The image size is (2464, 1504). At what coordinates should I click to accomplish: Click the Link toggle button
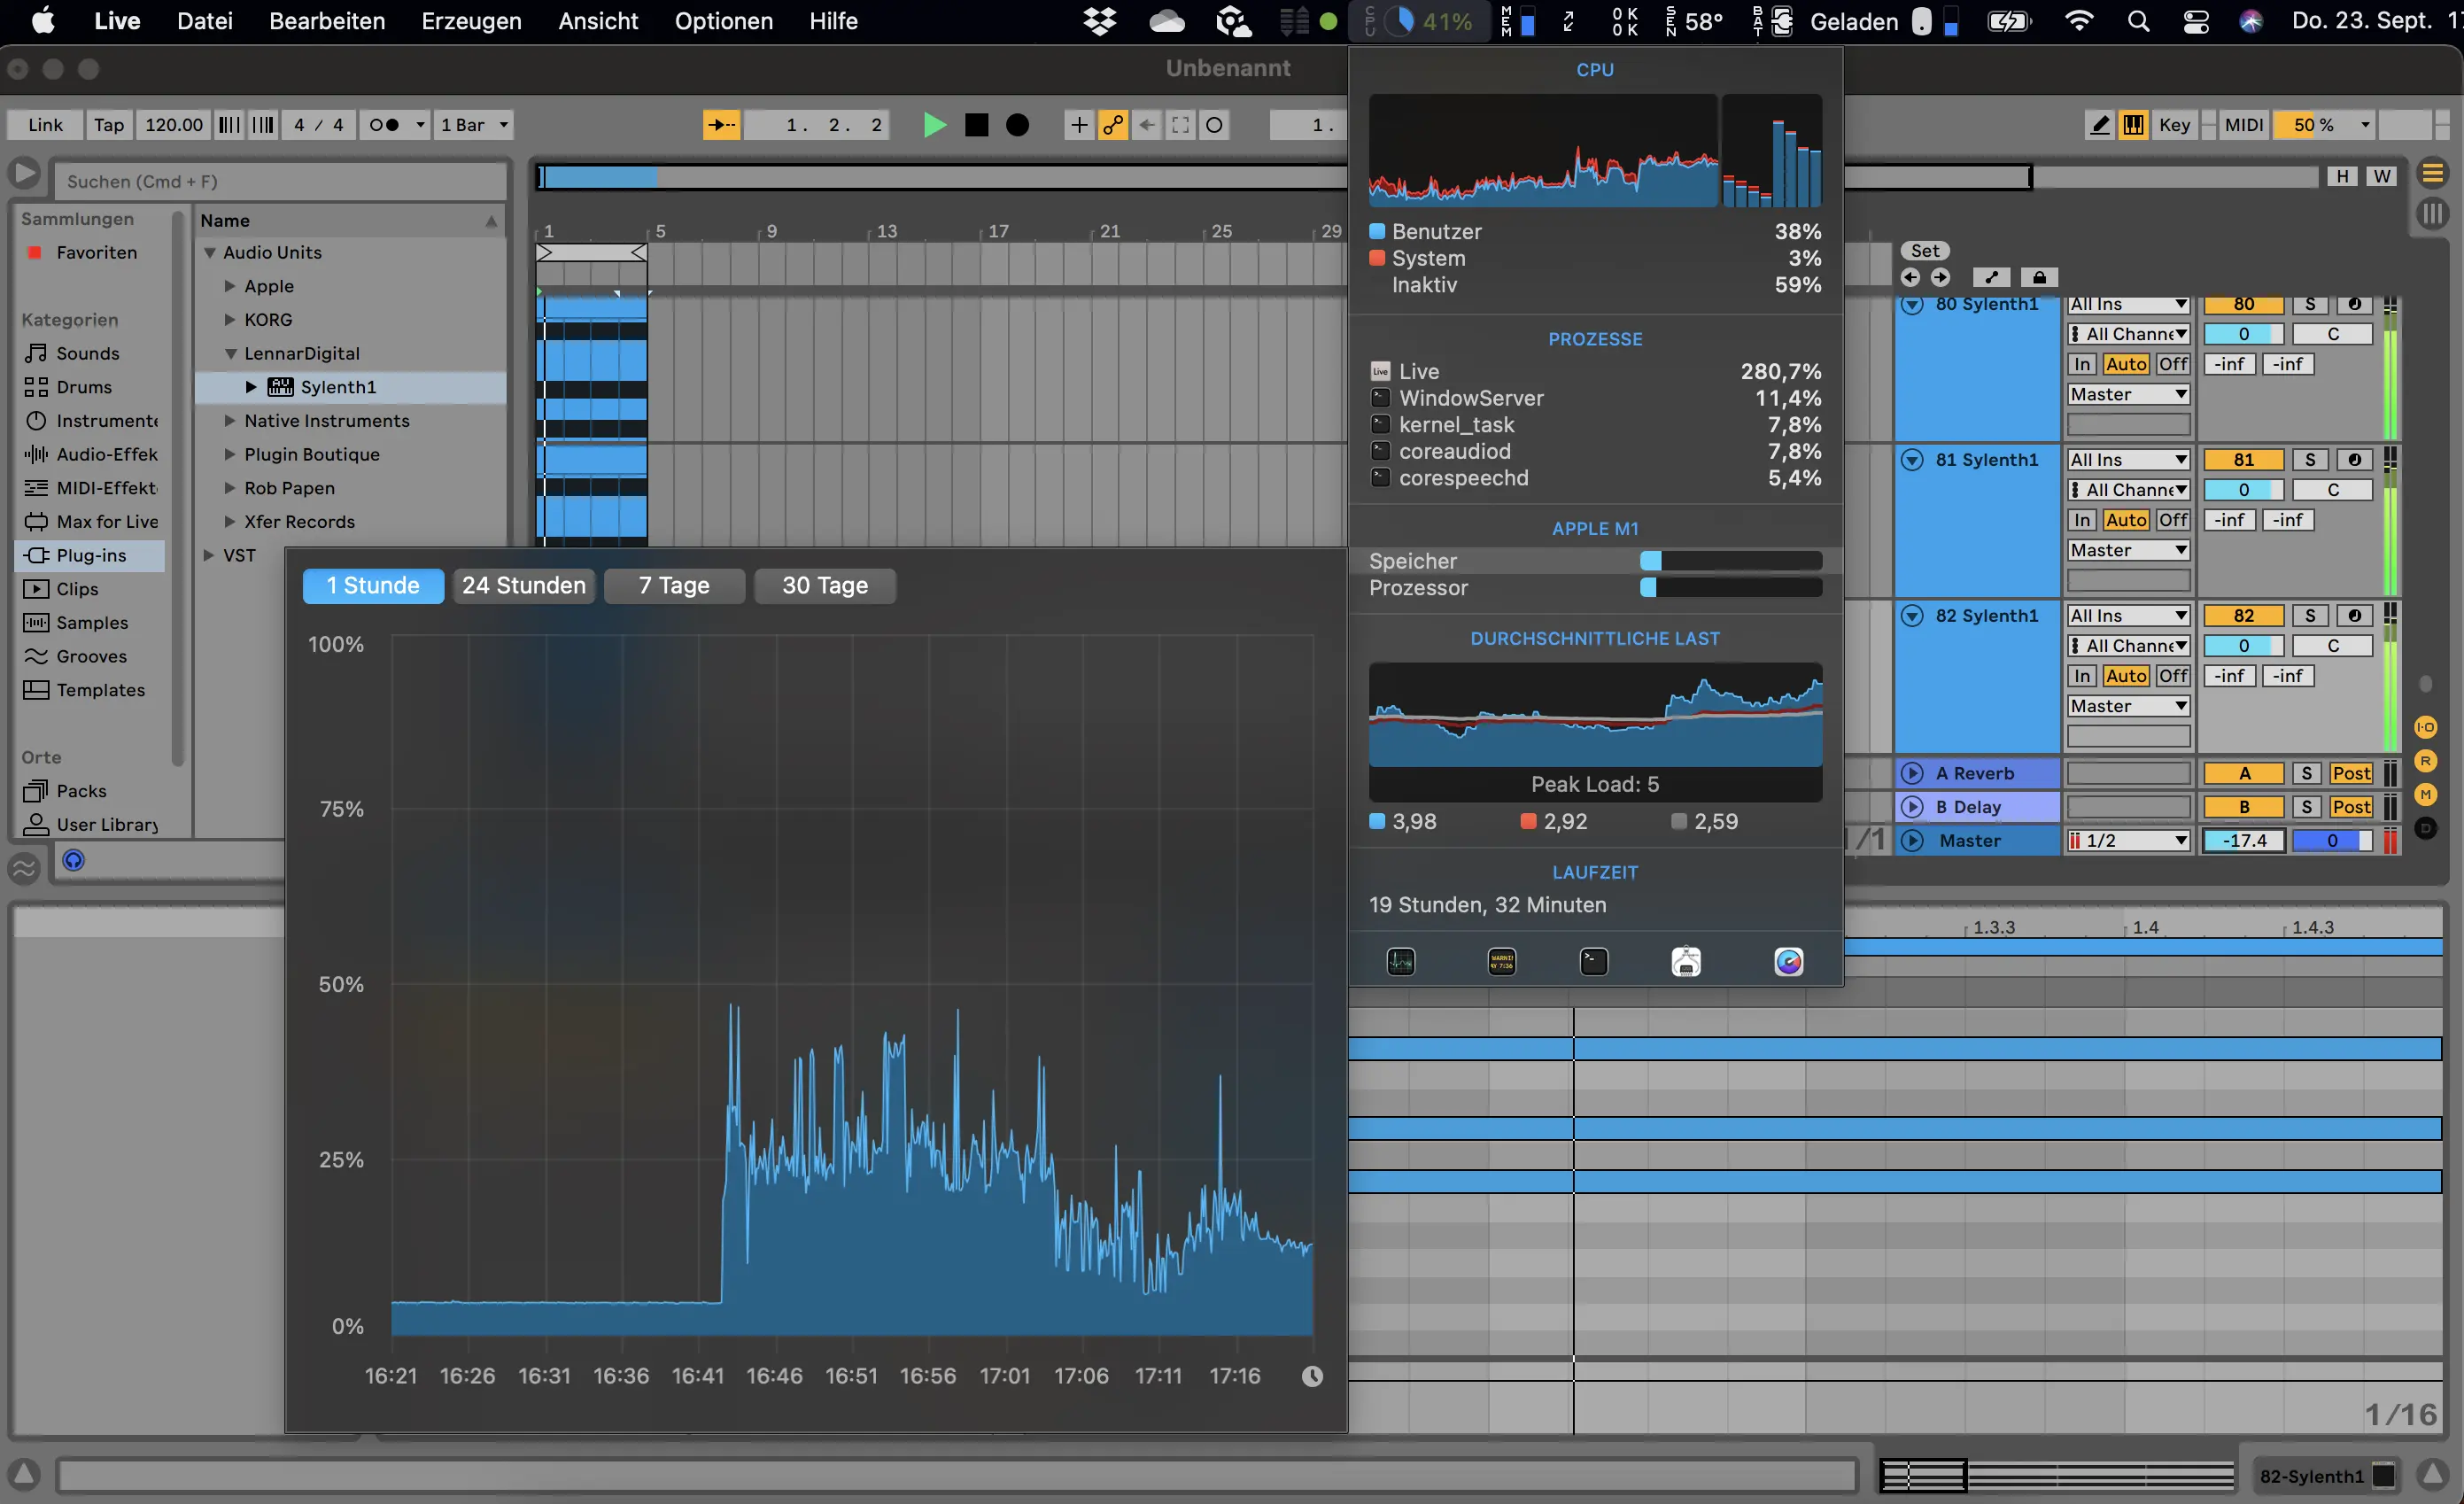tap(45, 125)
